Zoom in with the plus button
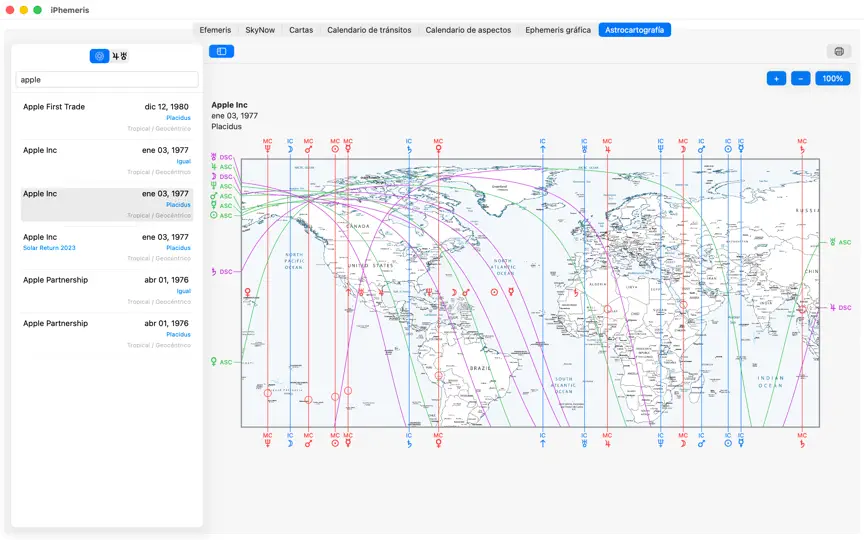 (776, 78)
